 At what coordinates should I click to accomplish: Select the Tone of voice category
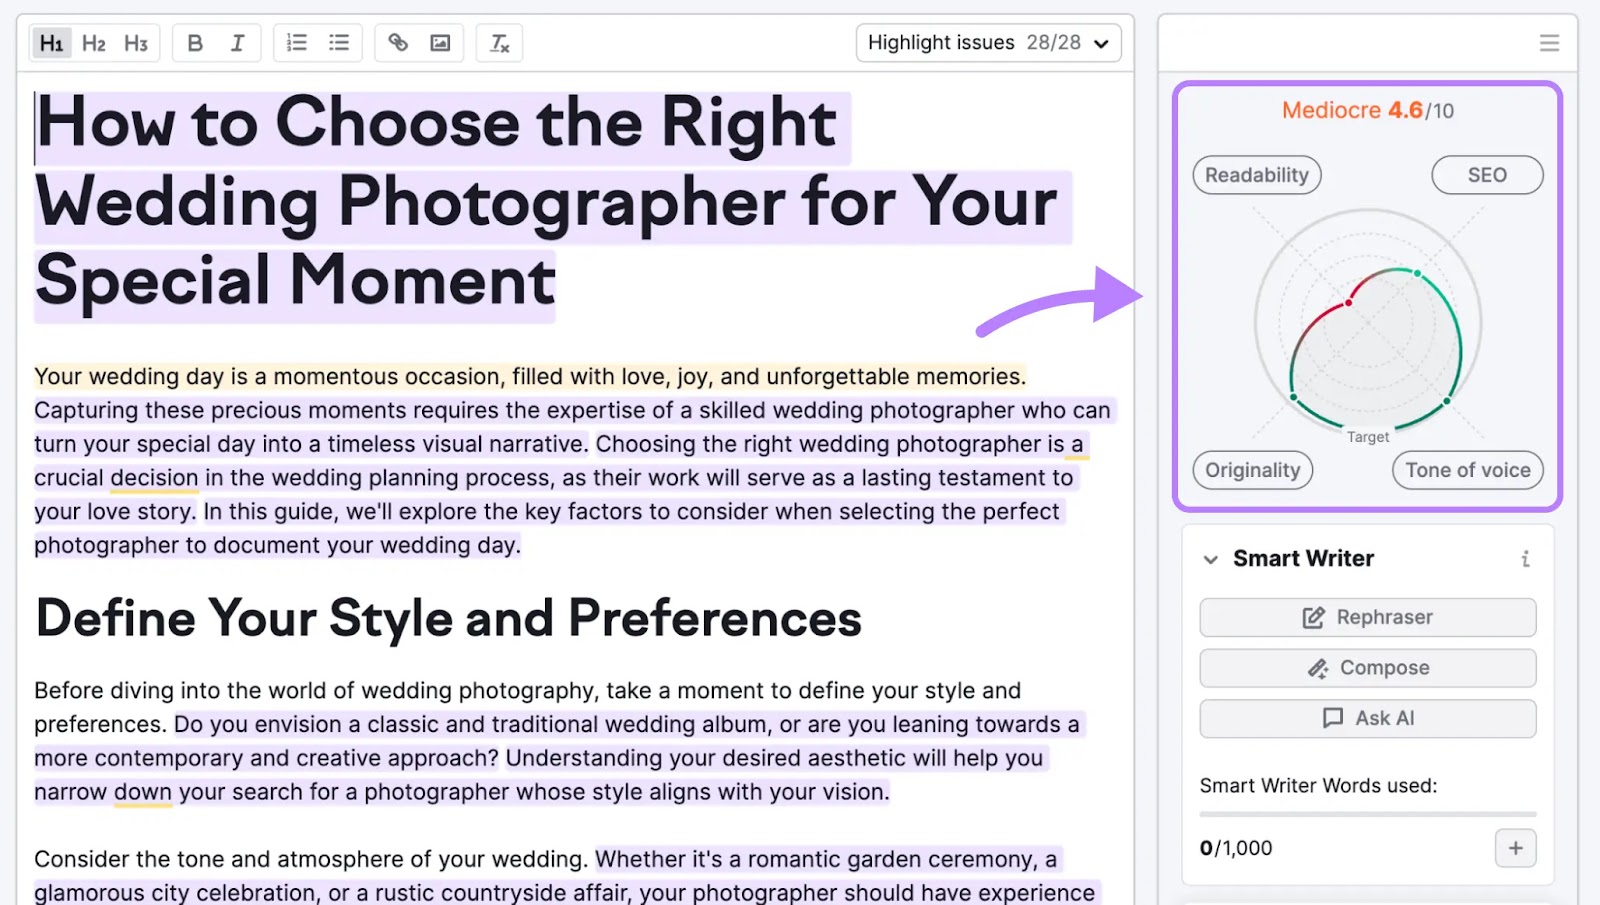1467,470
